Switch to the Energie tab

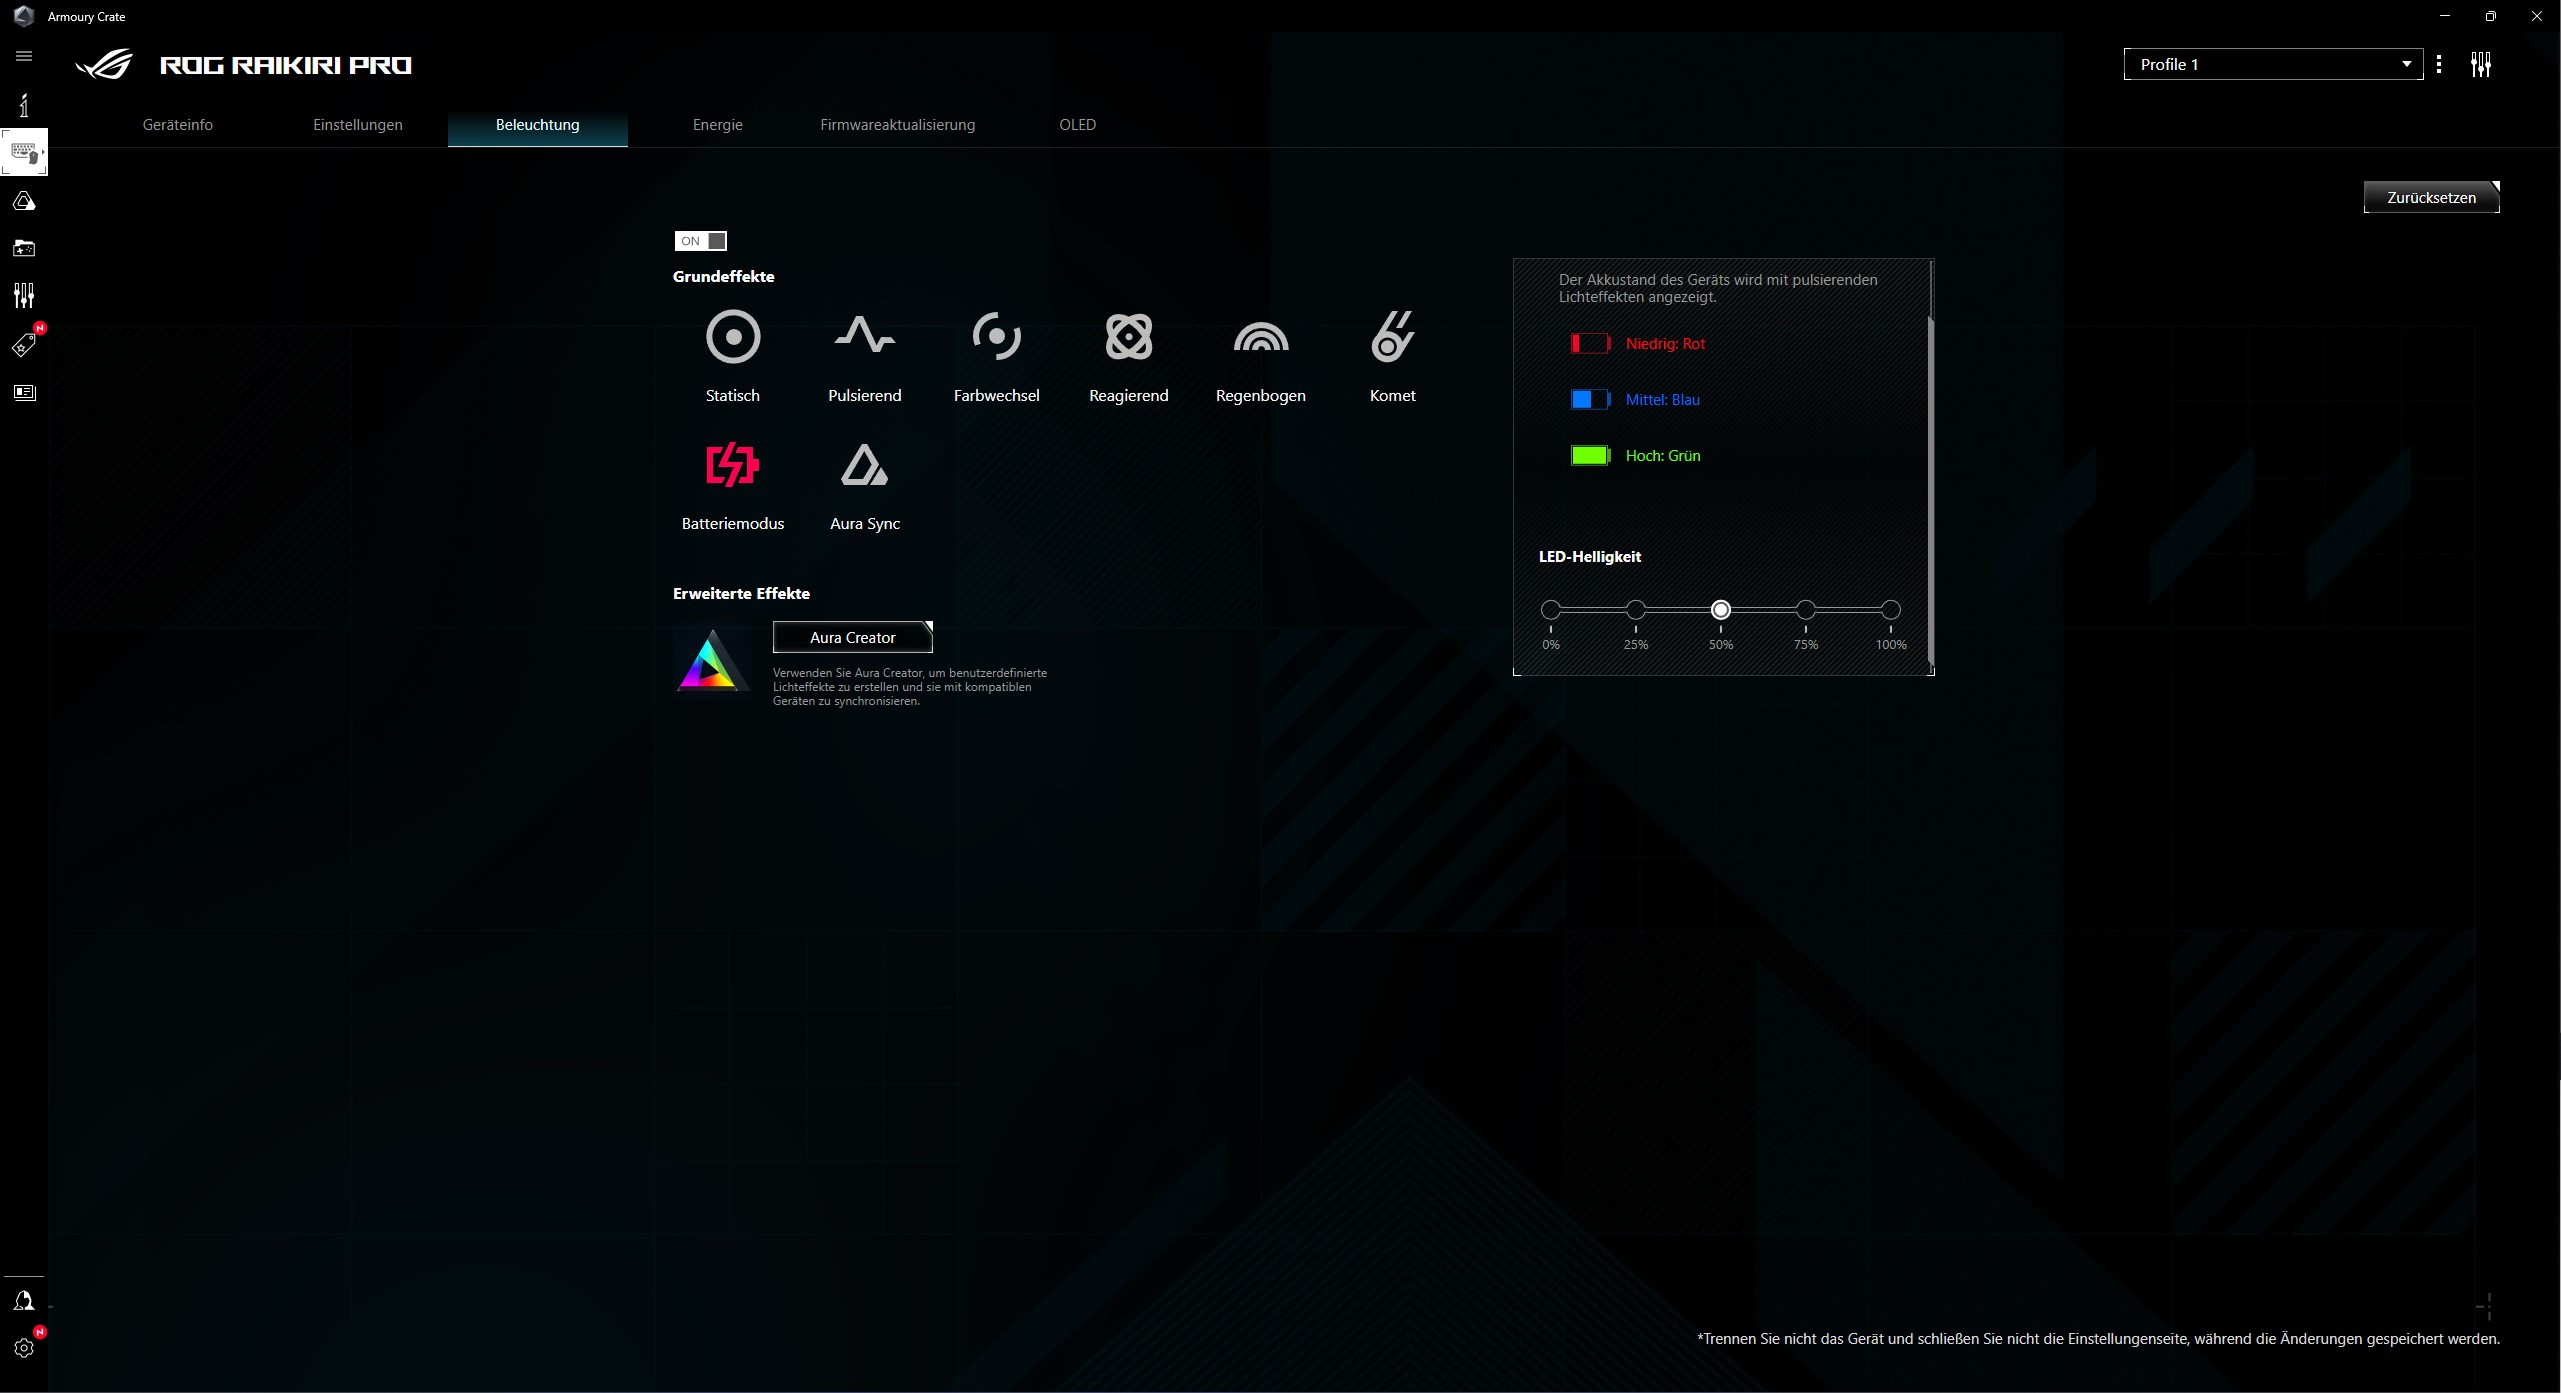[x=717, y=124]
